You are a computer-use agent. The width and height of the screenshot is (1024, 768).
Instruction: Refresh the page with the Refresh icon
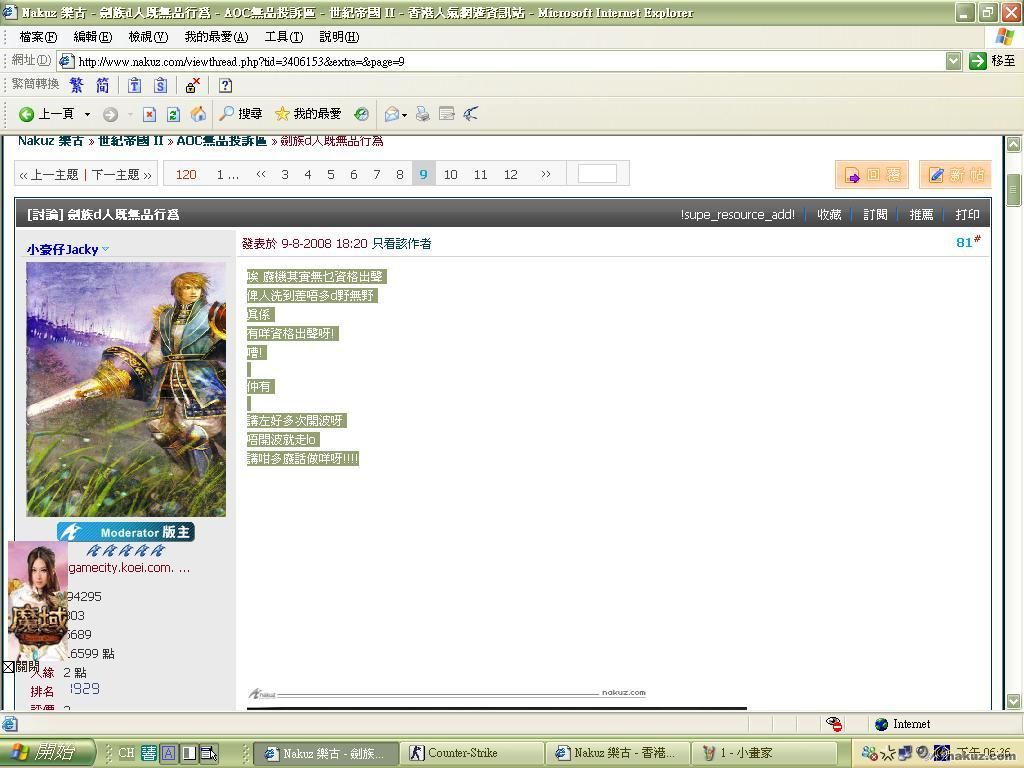[173, 114]
